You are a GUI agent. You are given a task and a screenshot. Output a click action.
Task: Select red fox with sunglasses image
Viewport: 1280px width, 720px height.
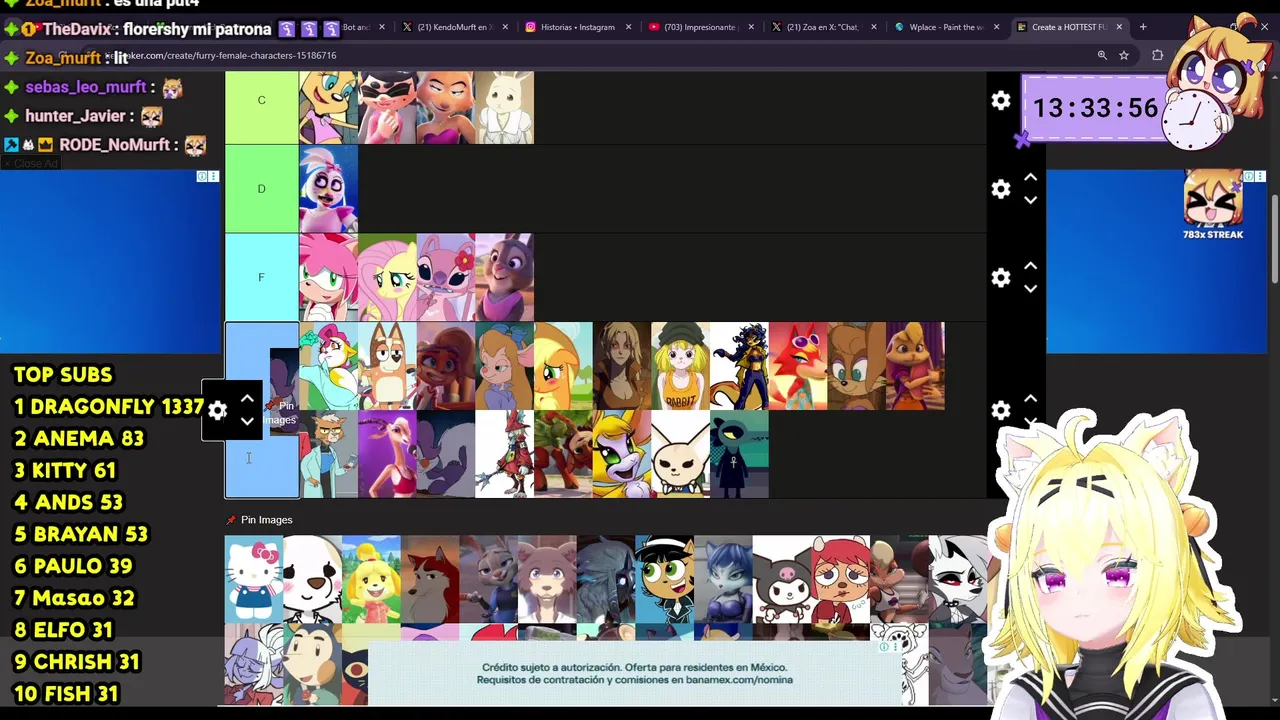point(799,366)
